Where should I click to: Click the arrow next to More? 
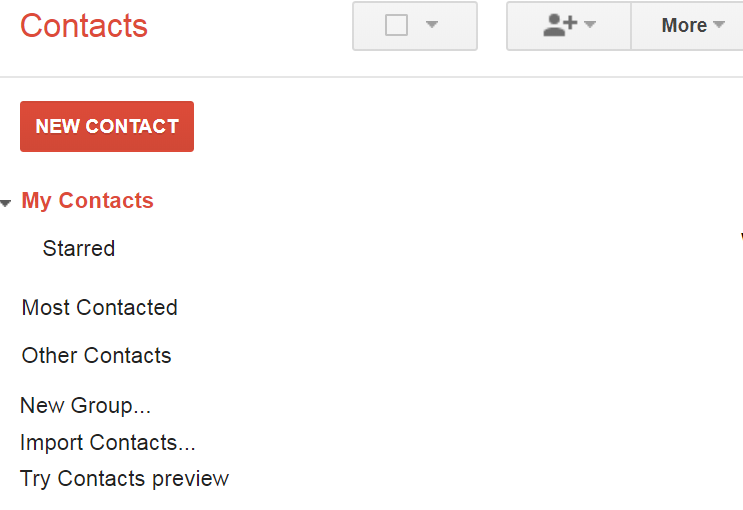click(x=718, y=26)
